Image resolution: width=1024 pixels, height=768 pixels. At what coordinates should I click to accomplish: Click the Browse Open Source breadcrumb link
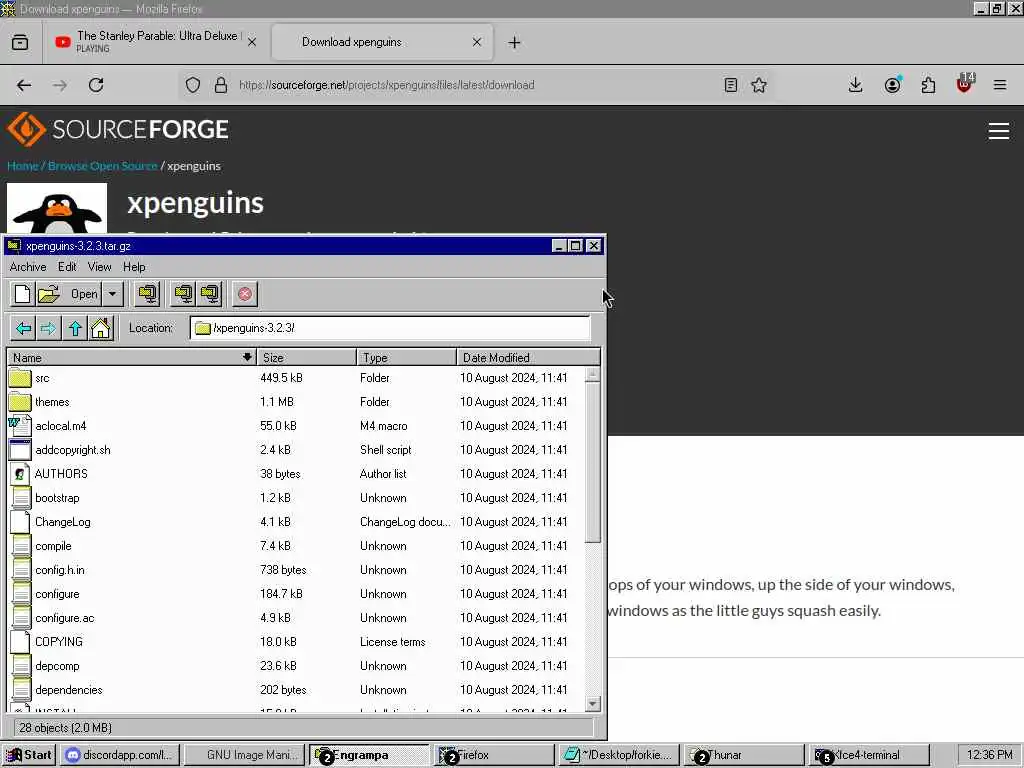(103, 166)
